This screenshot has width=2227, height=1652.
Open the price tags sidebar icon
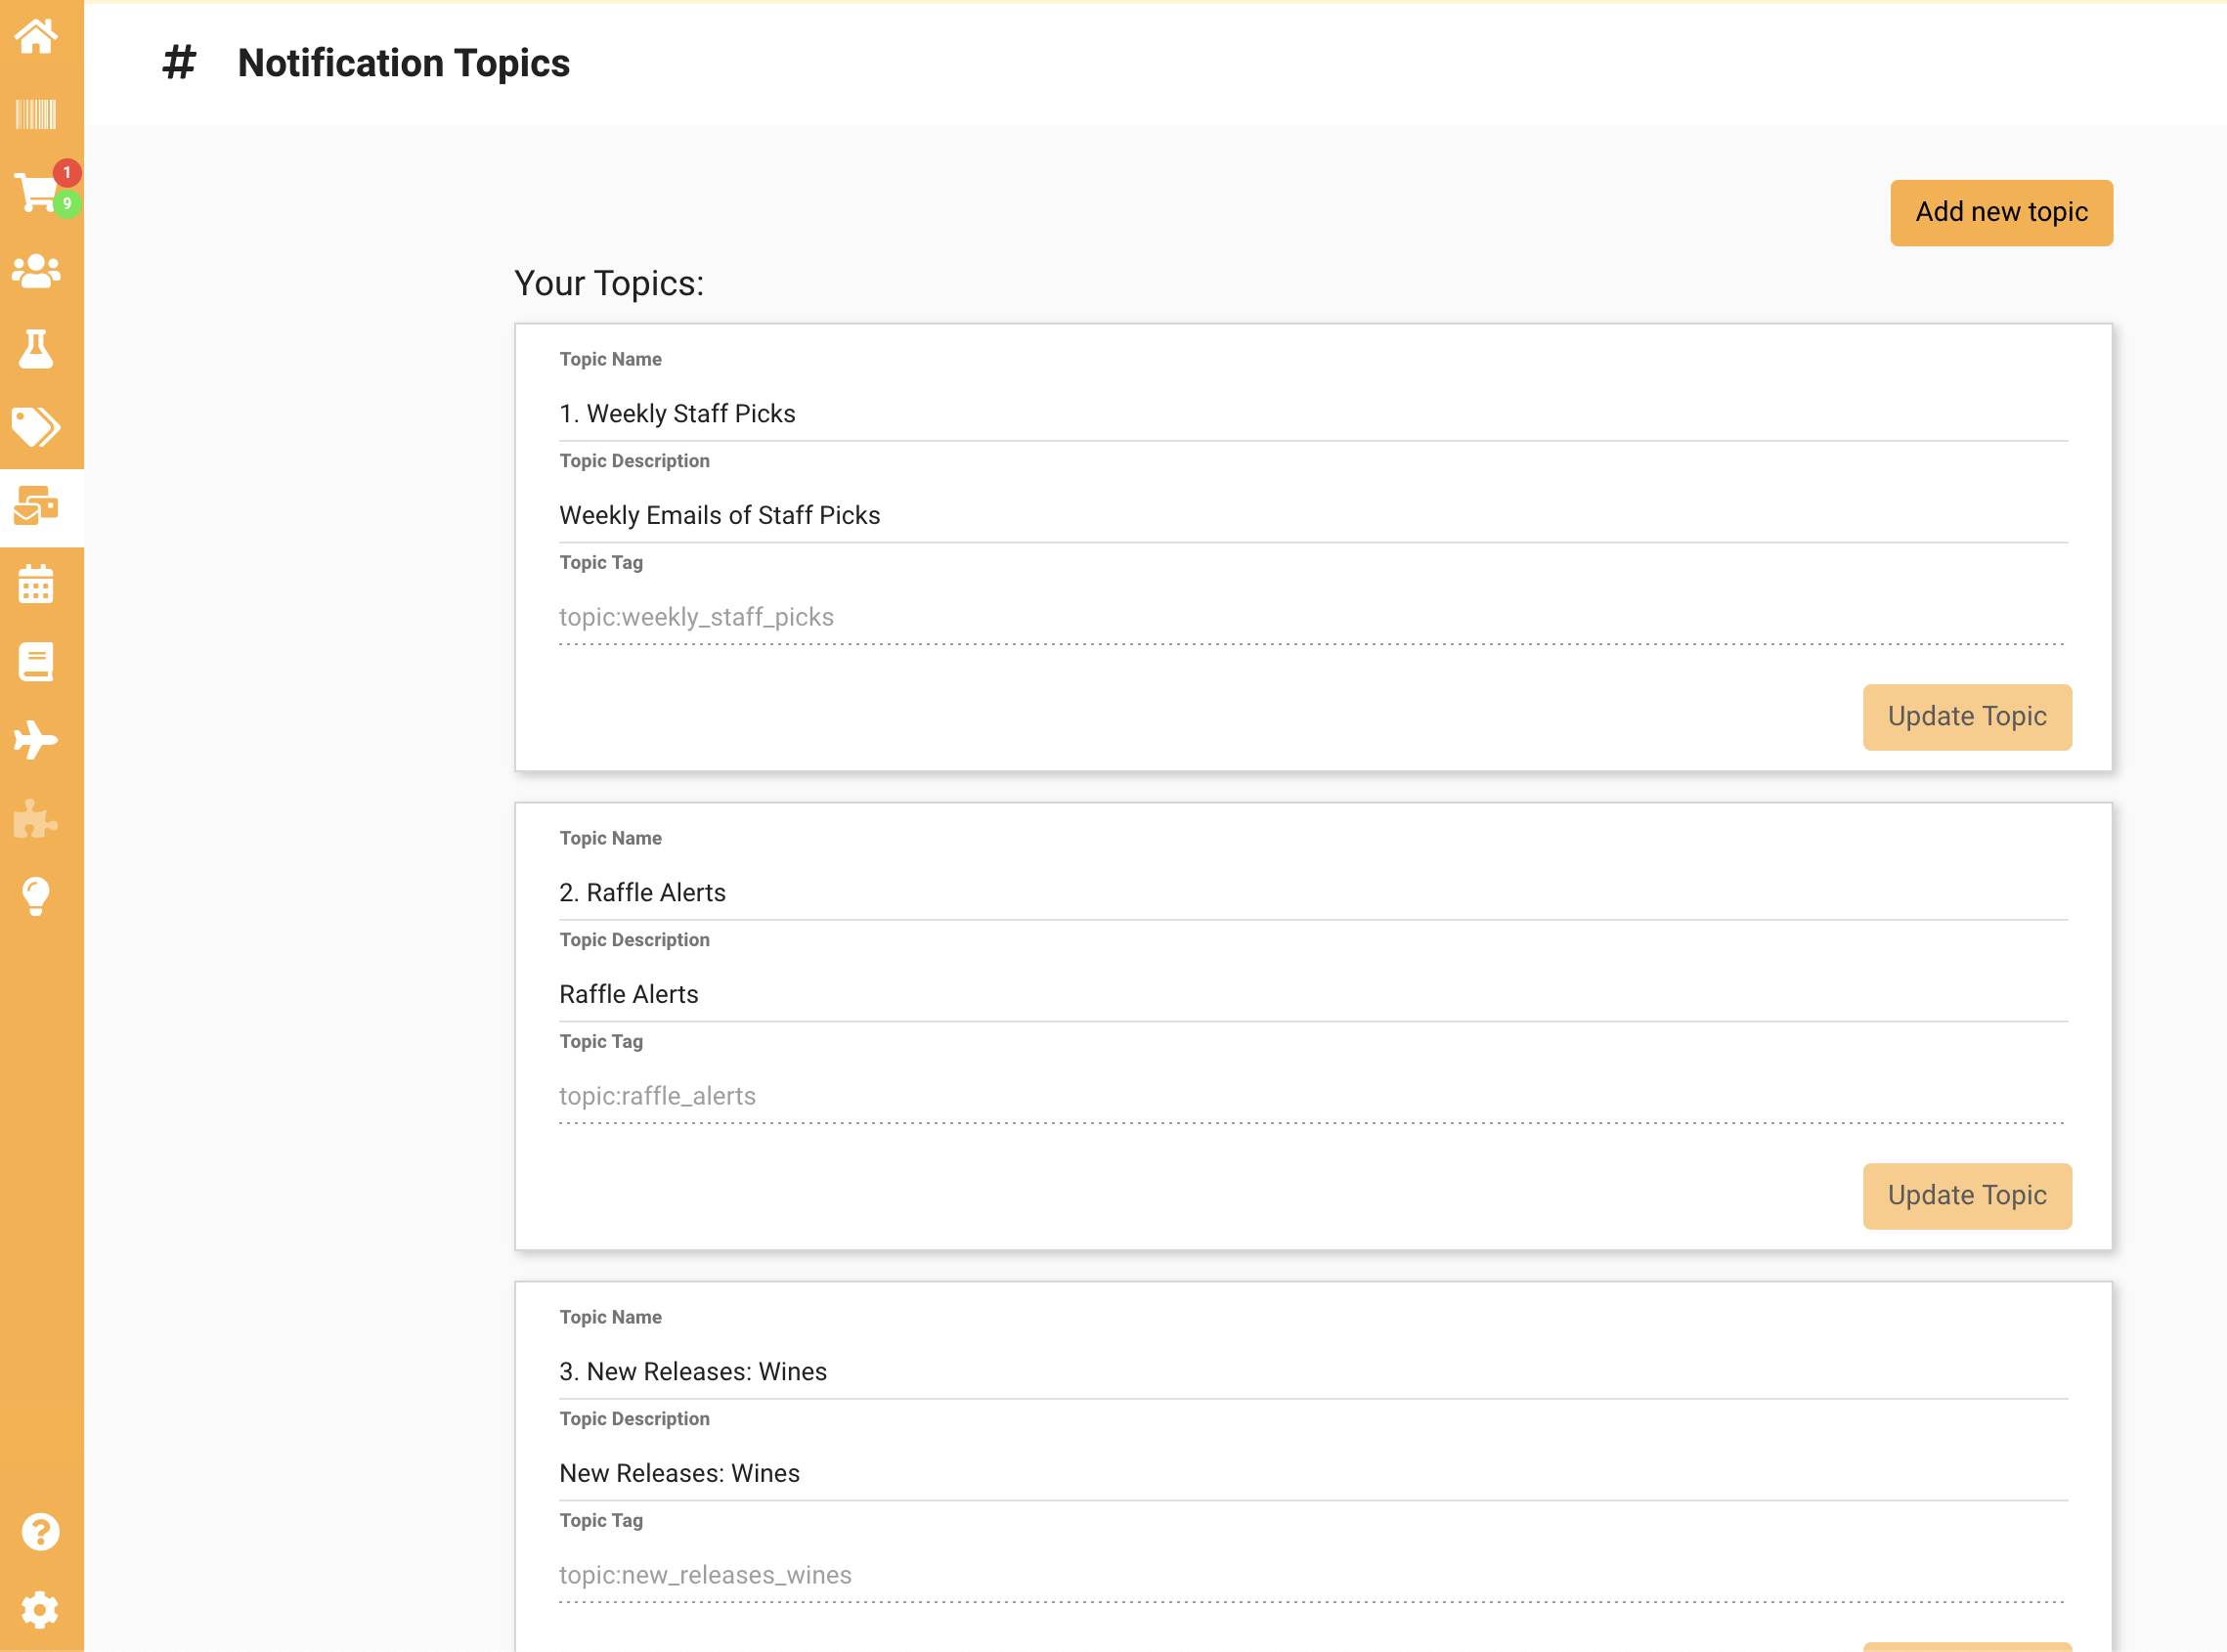click(x=36, y=428)
